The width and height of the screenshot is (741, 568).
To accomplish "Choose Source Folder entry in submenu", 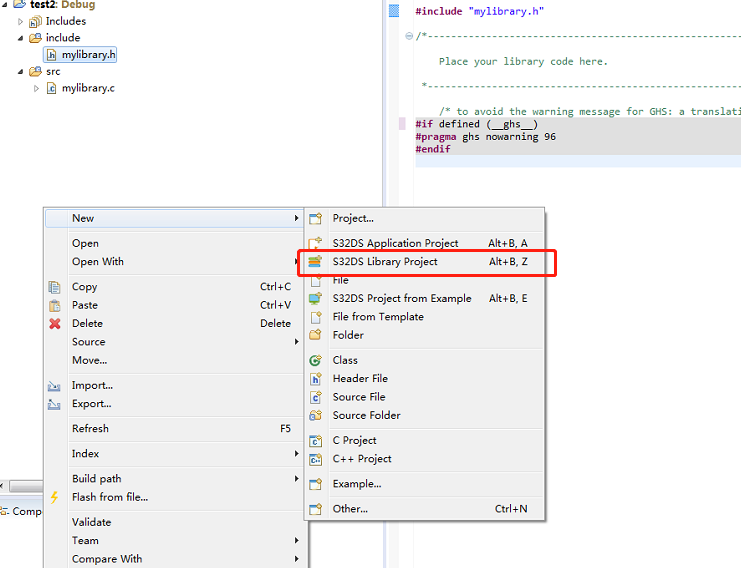I will click(x=424, y=415).
